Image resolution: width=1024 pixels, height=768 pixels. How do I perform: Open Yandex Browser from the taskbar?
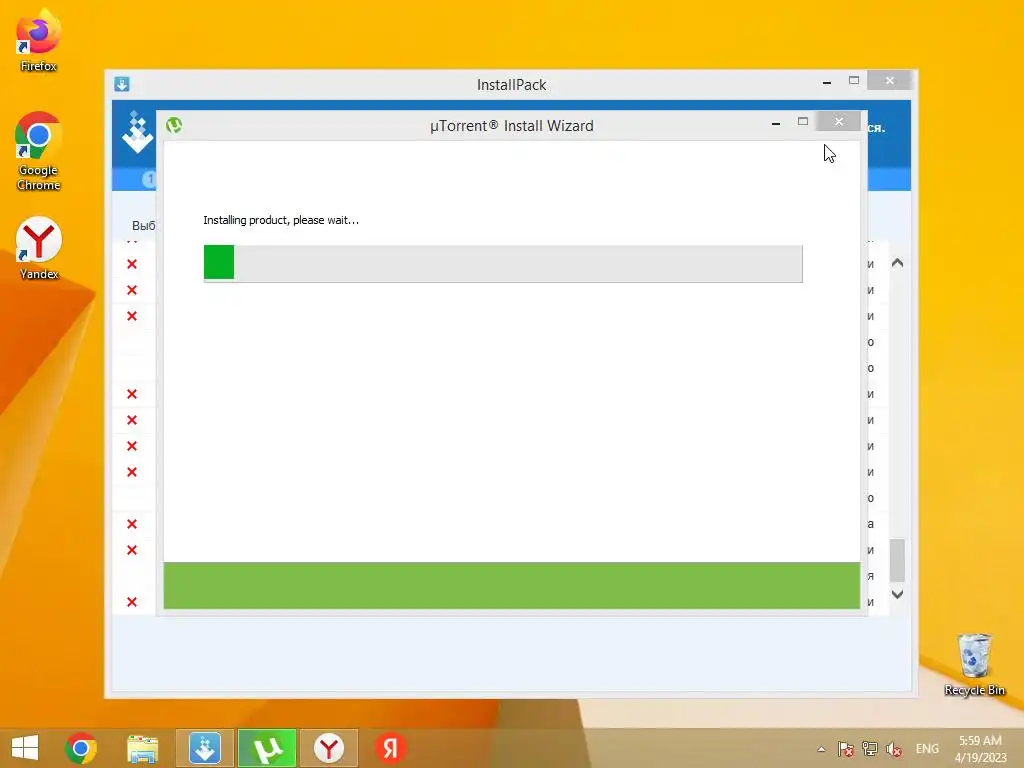pos(328,748)
